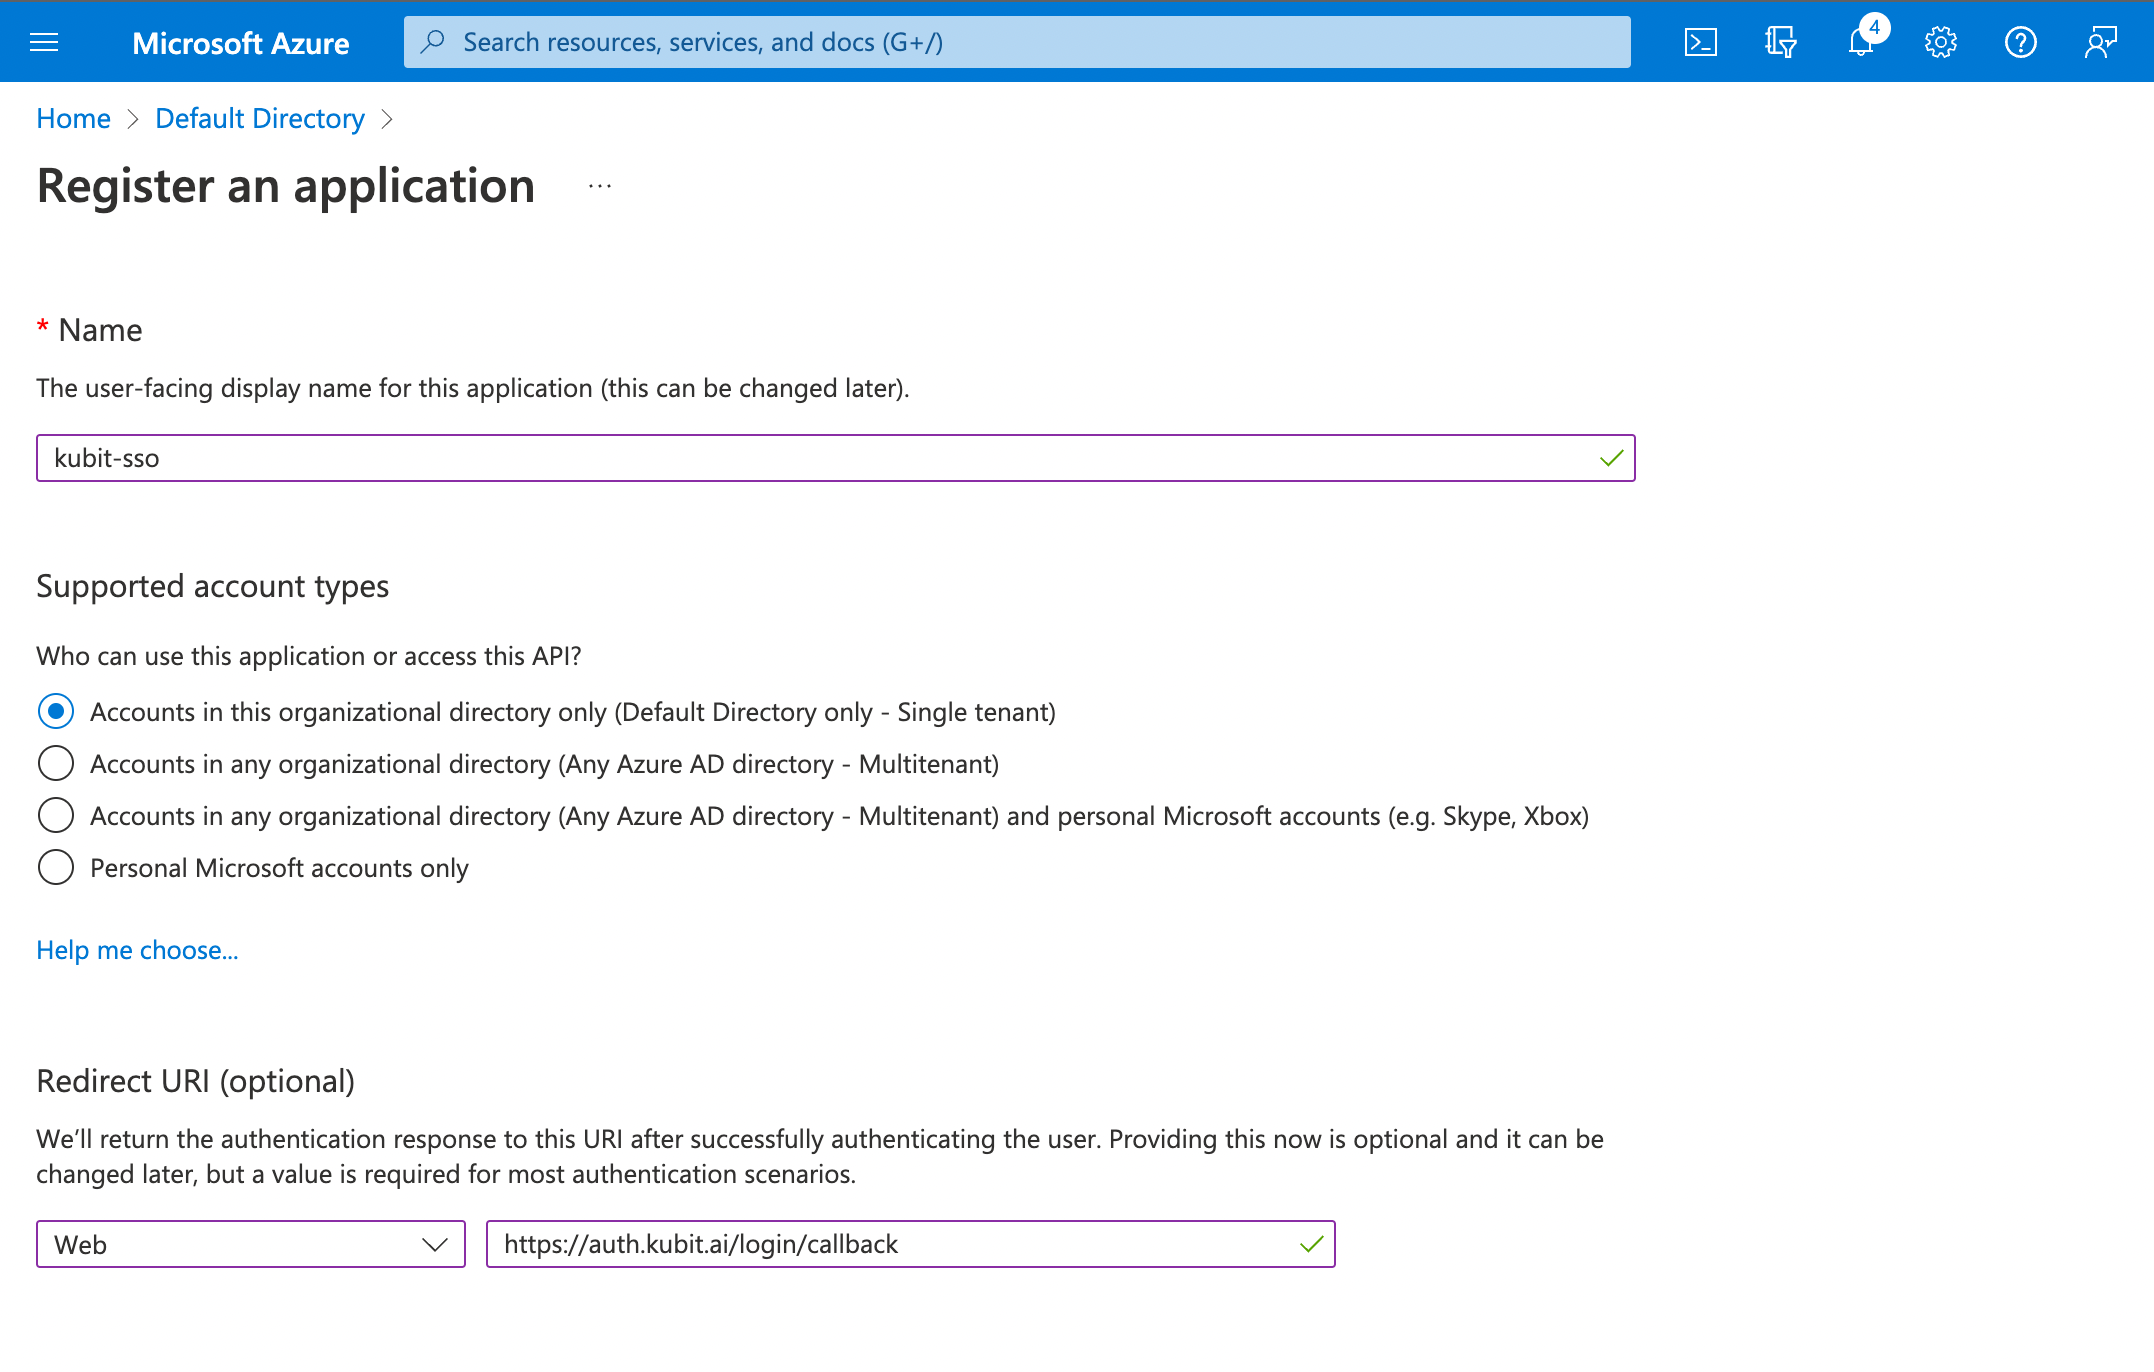This screenshot has height=1372, width=2154.
Task: Launch Cloud Shell from top bar
Action: click(x=1700, y=42)
